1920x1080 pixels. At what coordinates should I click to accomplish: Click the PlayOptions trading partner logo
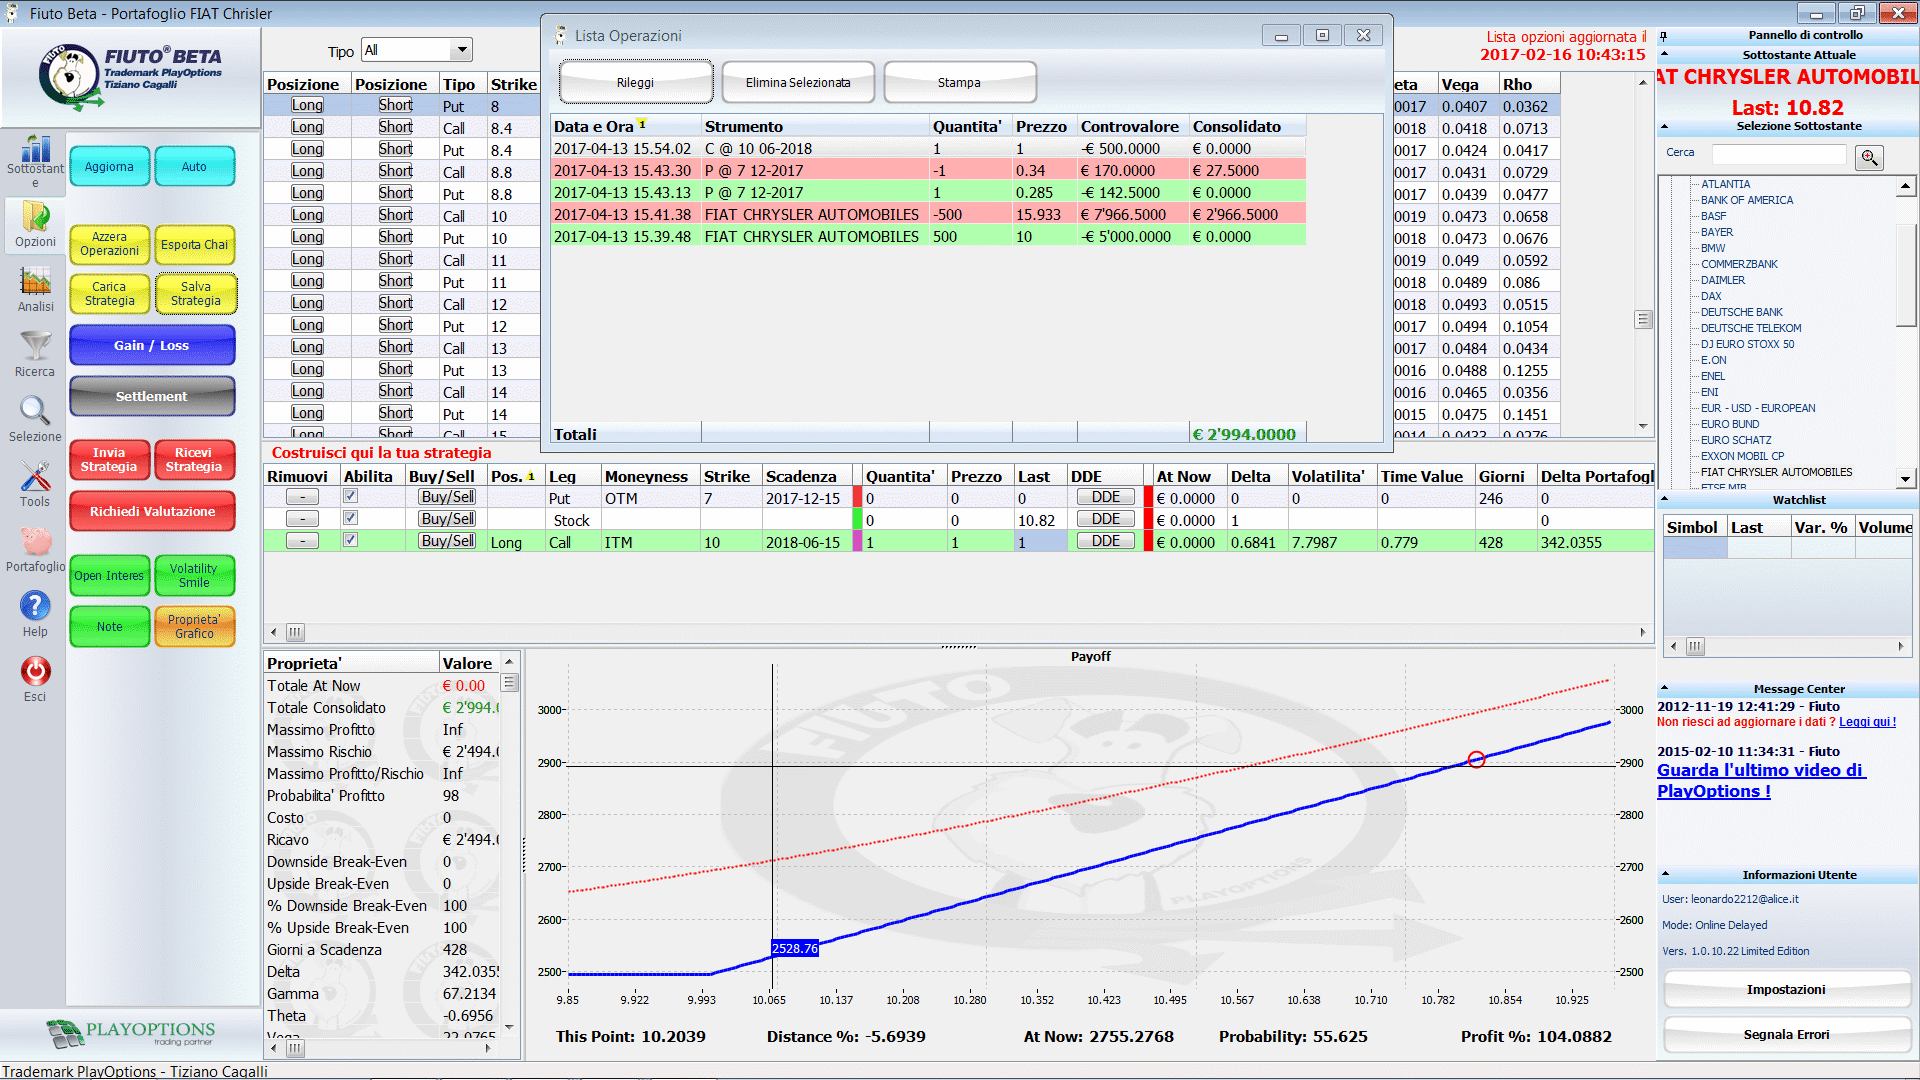click(x=131, y=1033)
